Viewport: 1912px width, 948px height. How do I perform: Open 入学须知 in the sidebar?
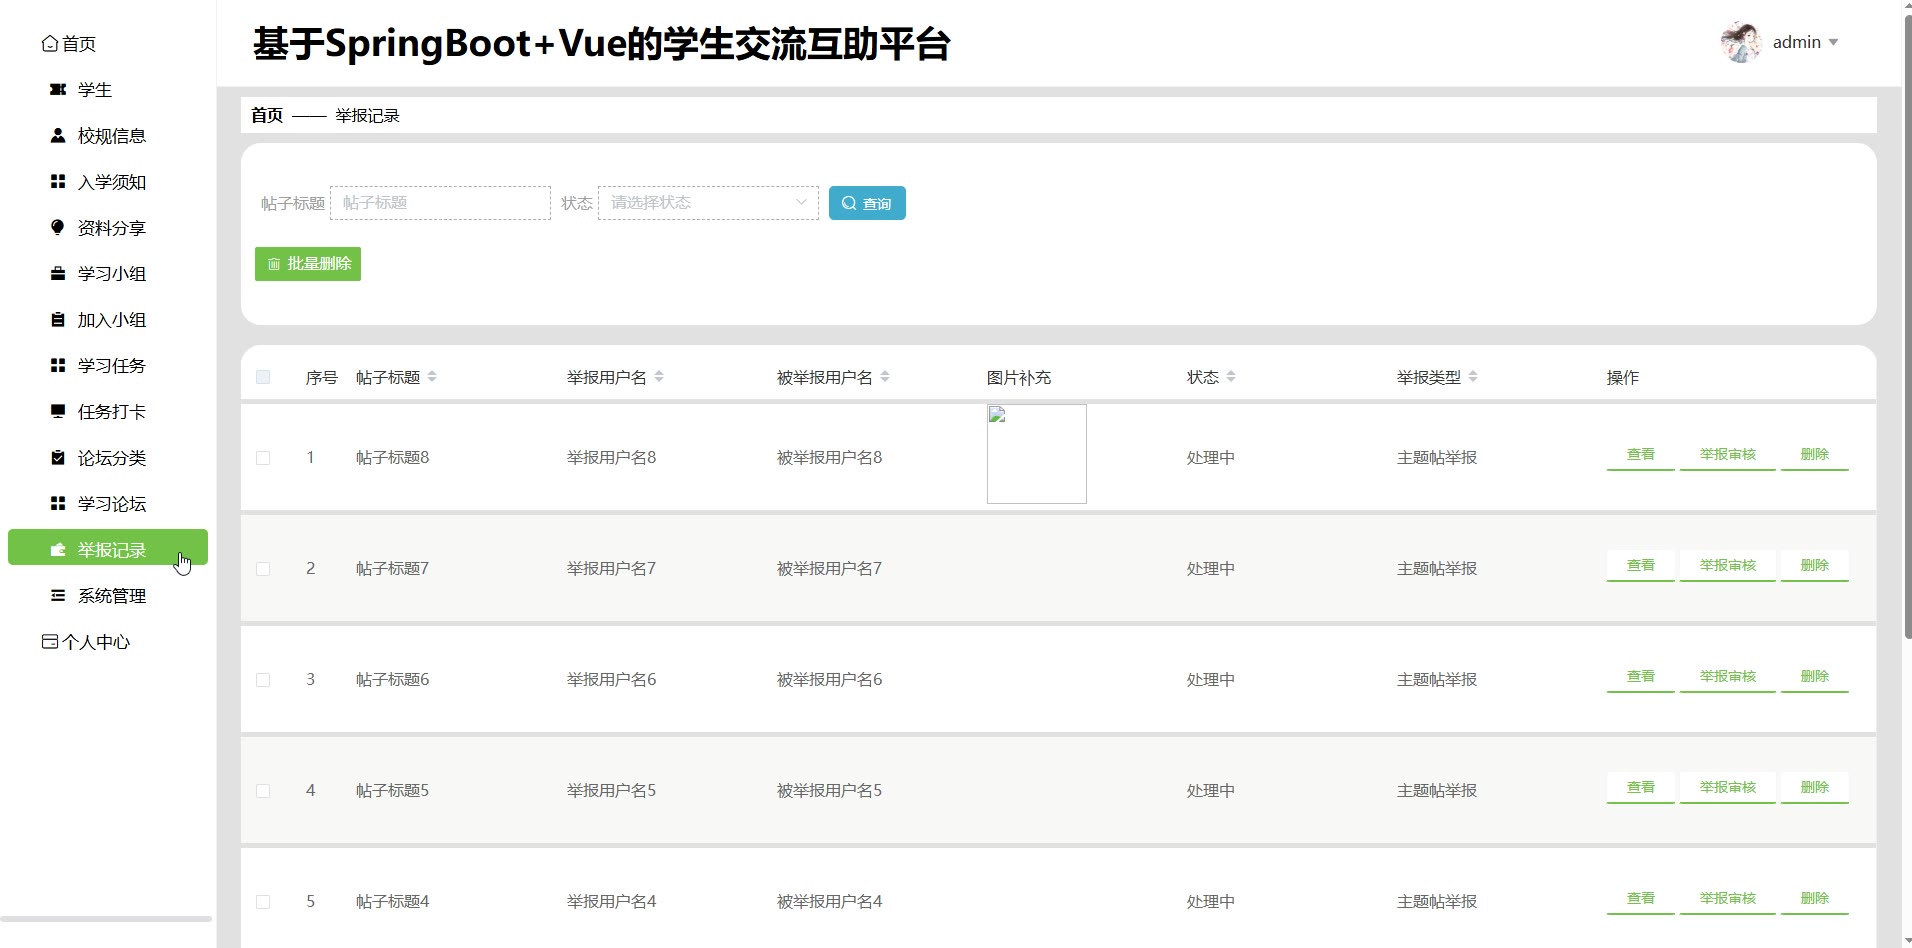pyautogui.click(x=112, y=182)
